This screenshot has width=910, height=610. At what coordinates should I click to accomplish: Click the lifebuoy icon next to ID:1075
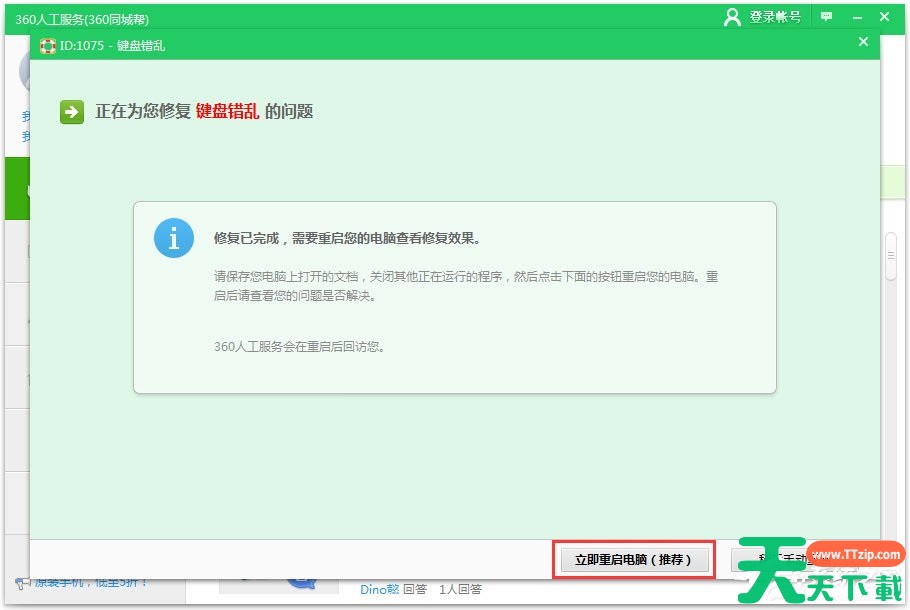coord(47,46)
